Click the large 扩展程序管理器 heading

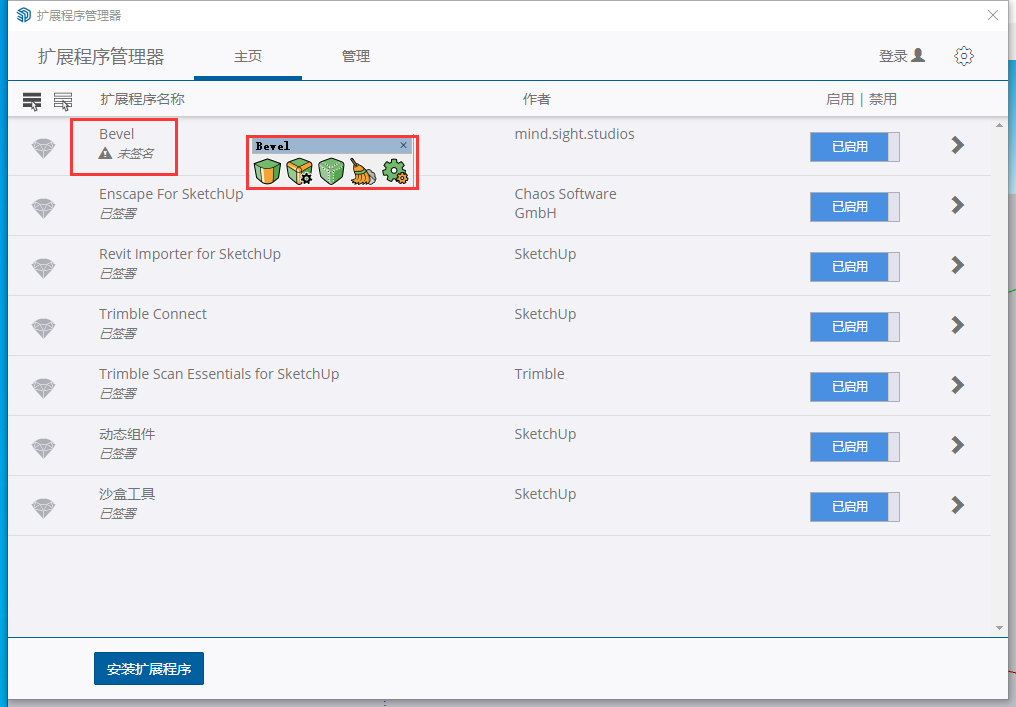(x=101, y=56)
